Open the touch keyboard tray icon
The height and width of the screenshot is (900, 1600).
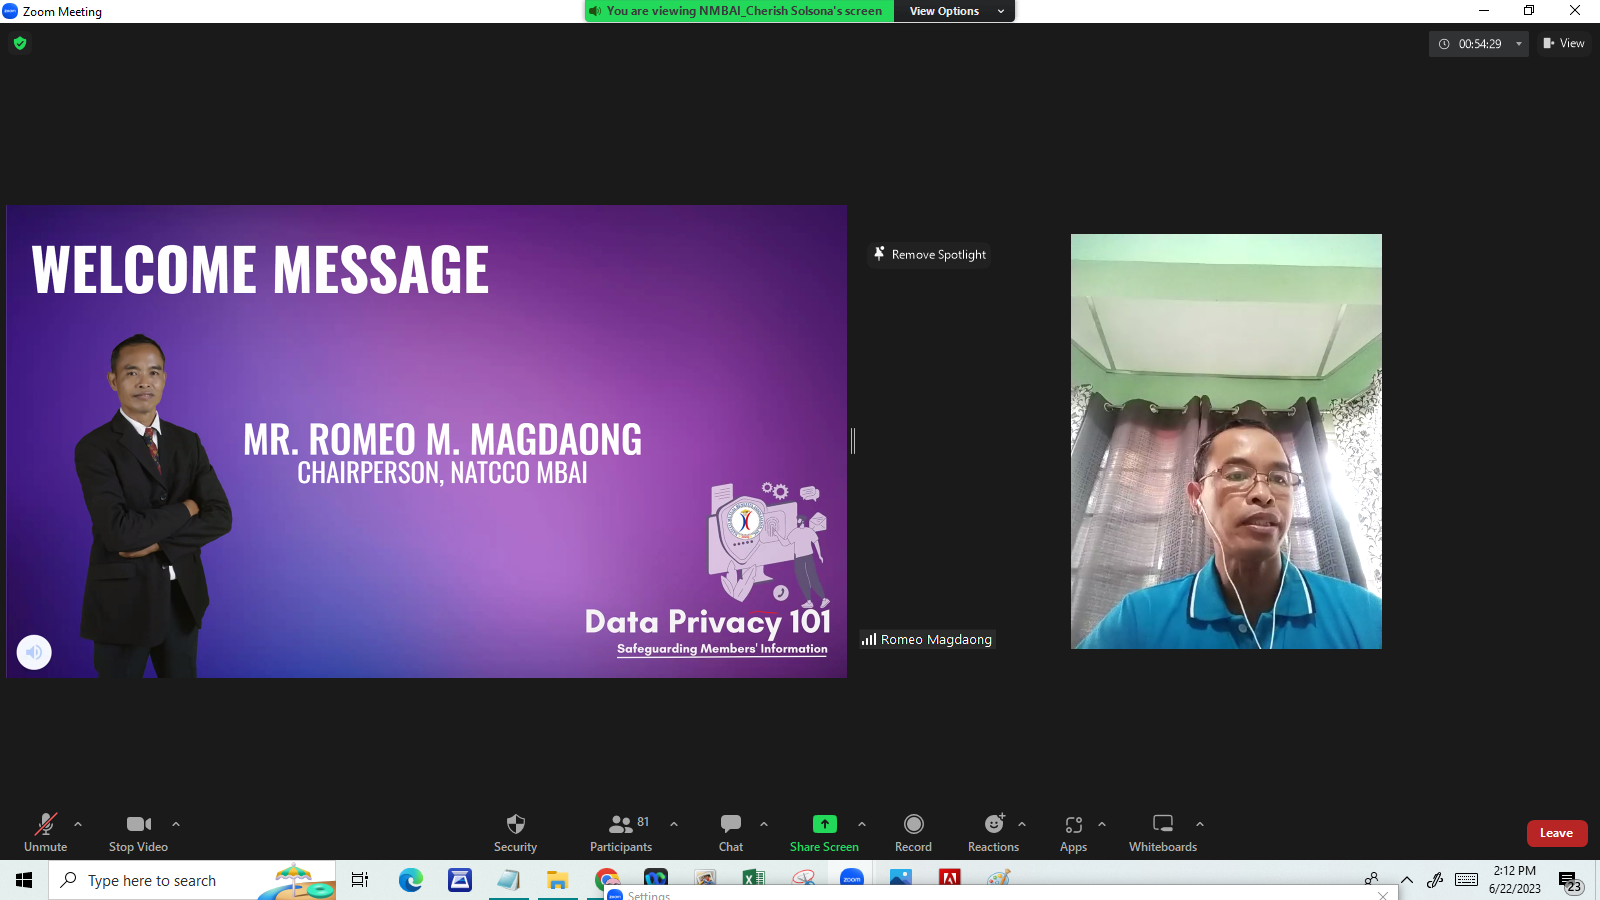(1466, 880)
